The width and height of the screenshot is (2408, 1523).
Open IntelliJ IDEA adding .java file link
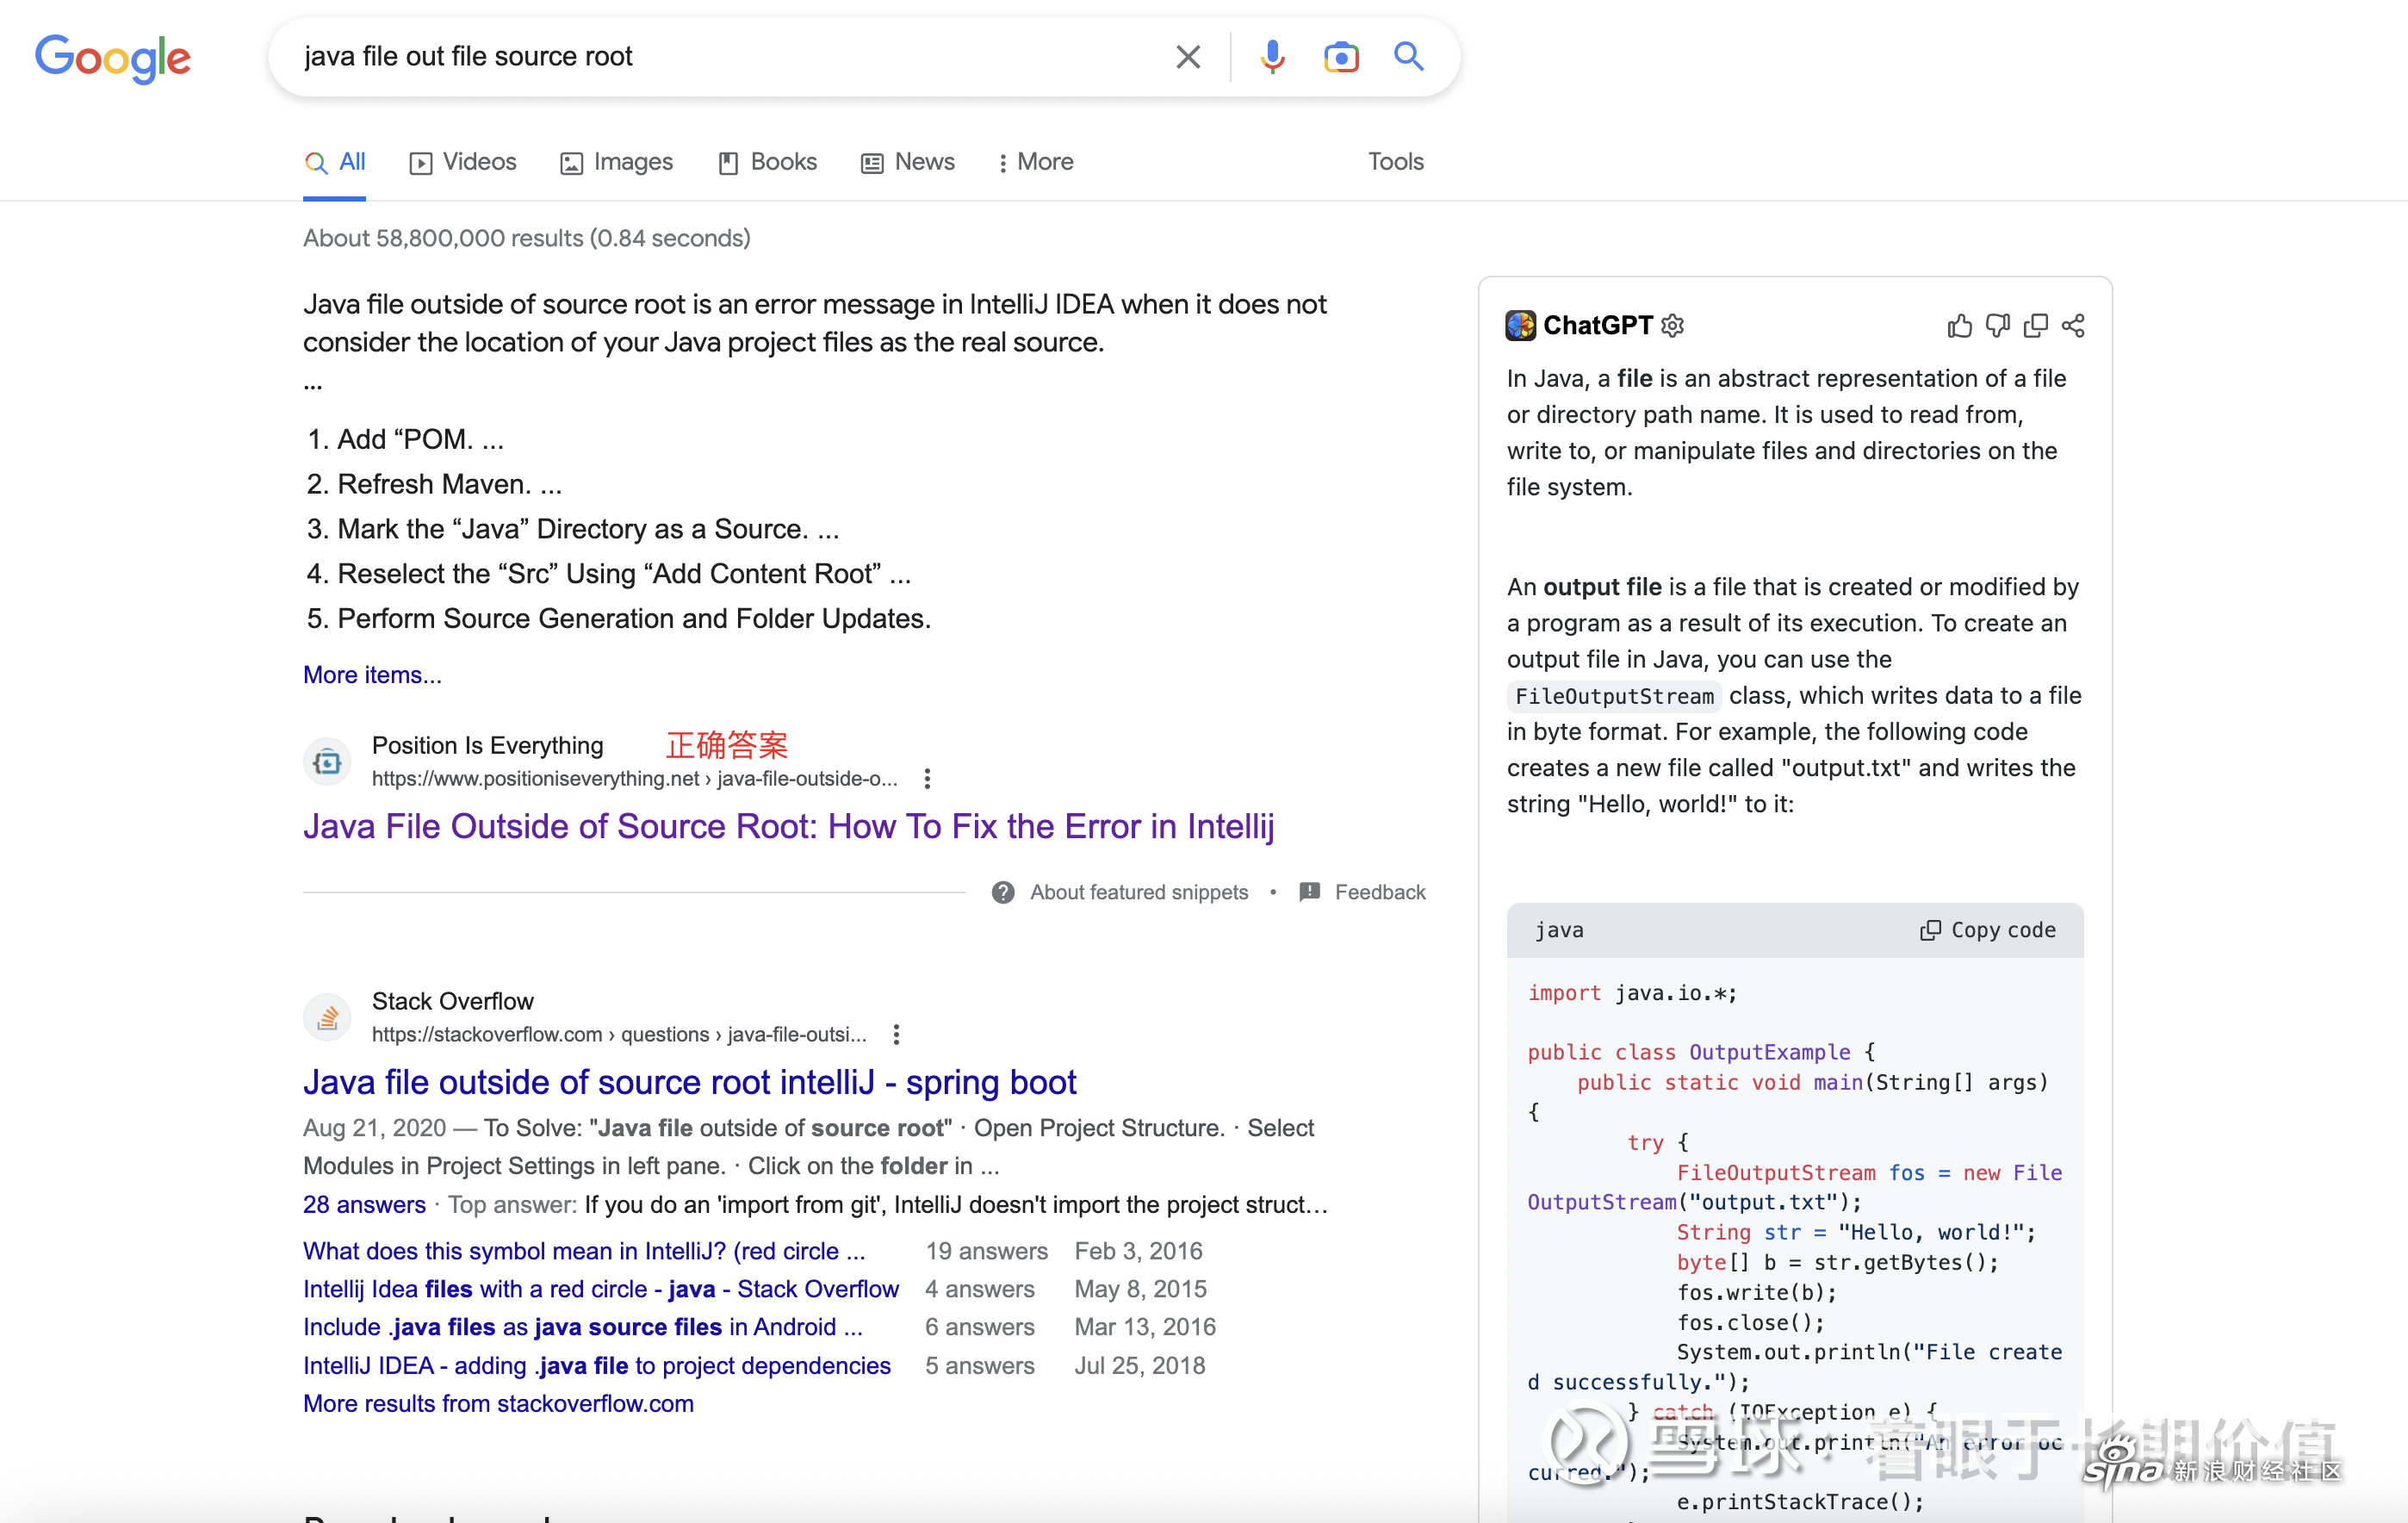click(x=596, y=1366)
